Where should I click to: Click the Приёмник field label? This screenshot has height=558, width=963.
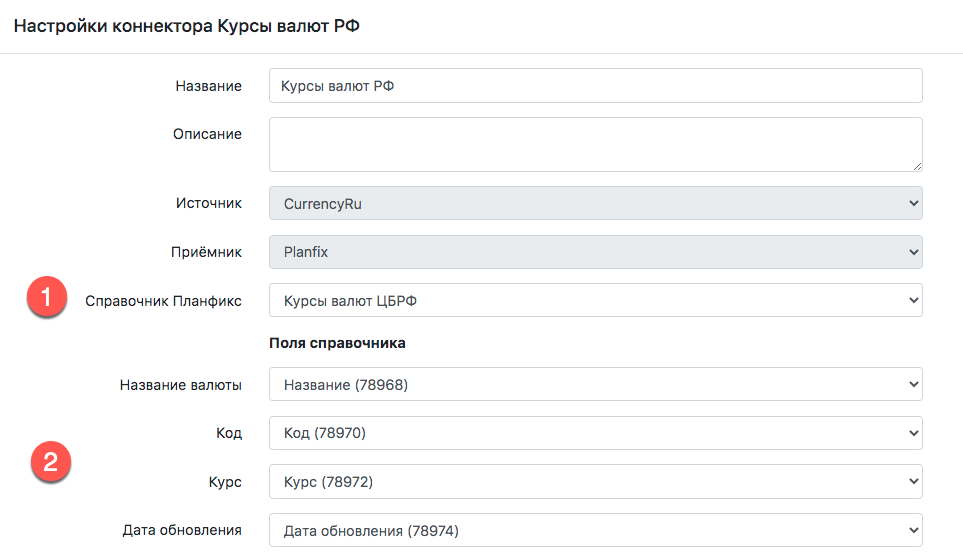pyautogui.click(x=207, y=252)
